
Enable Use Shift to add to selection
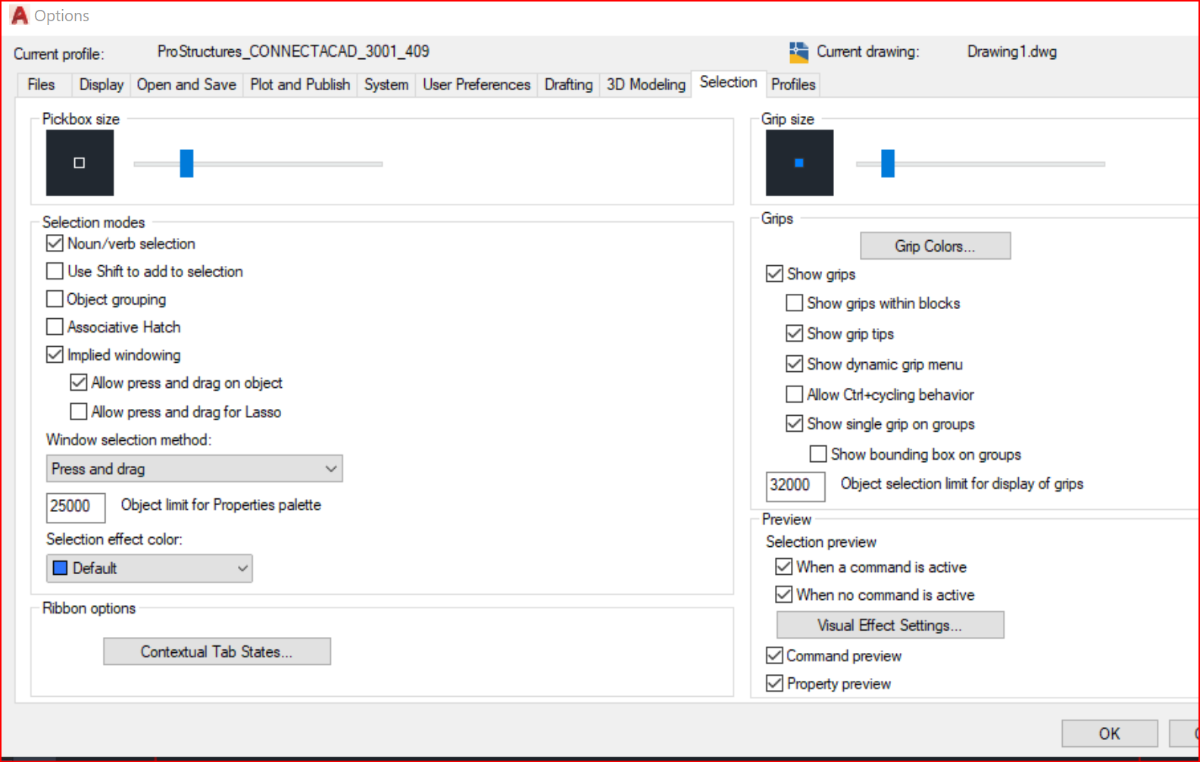[55, 271]
